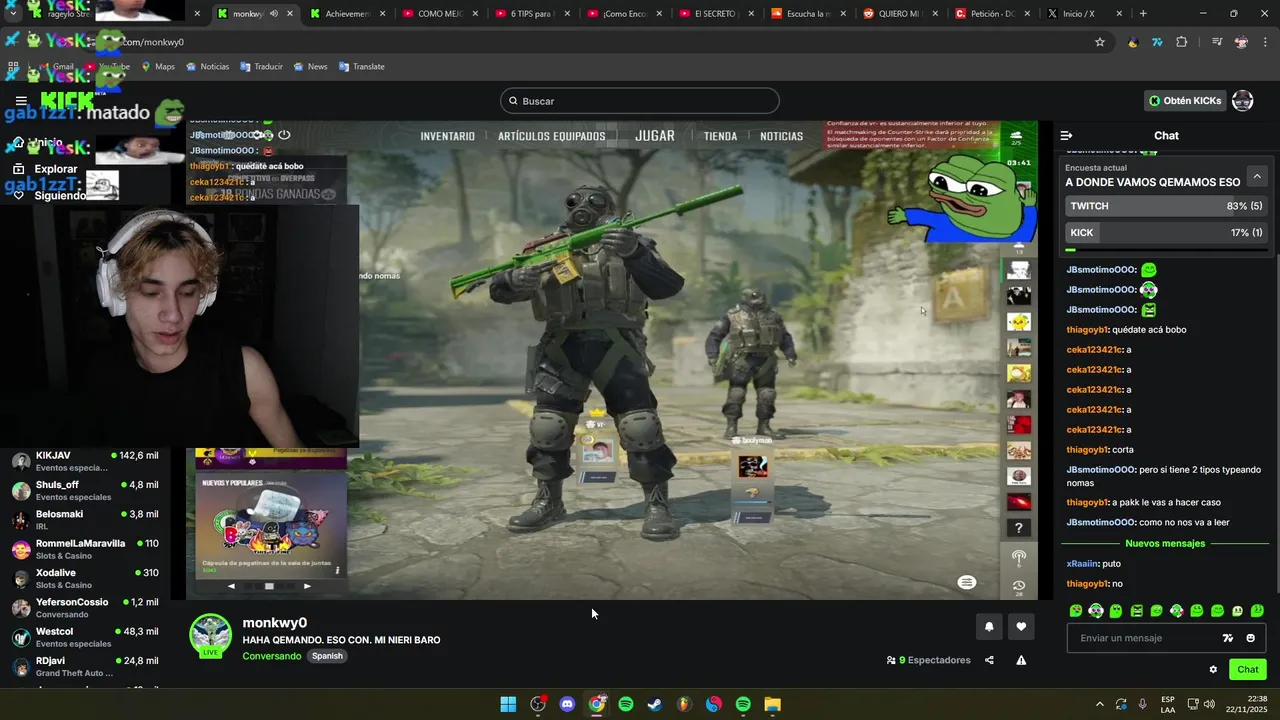Vote KICK in the poll

tap(1166, 232)
